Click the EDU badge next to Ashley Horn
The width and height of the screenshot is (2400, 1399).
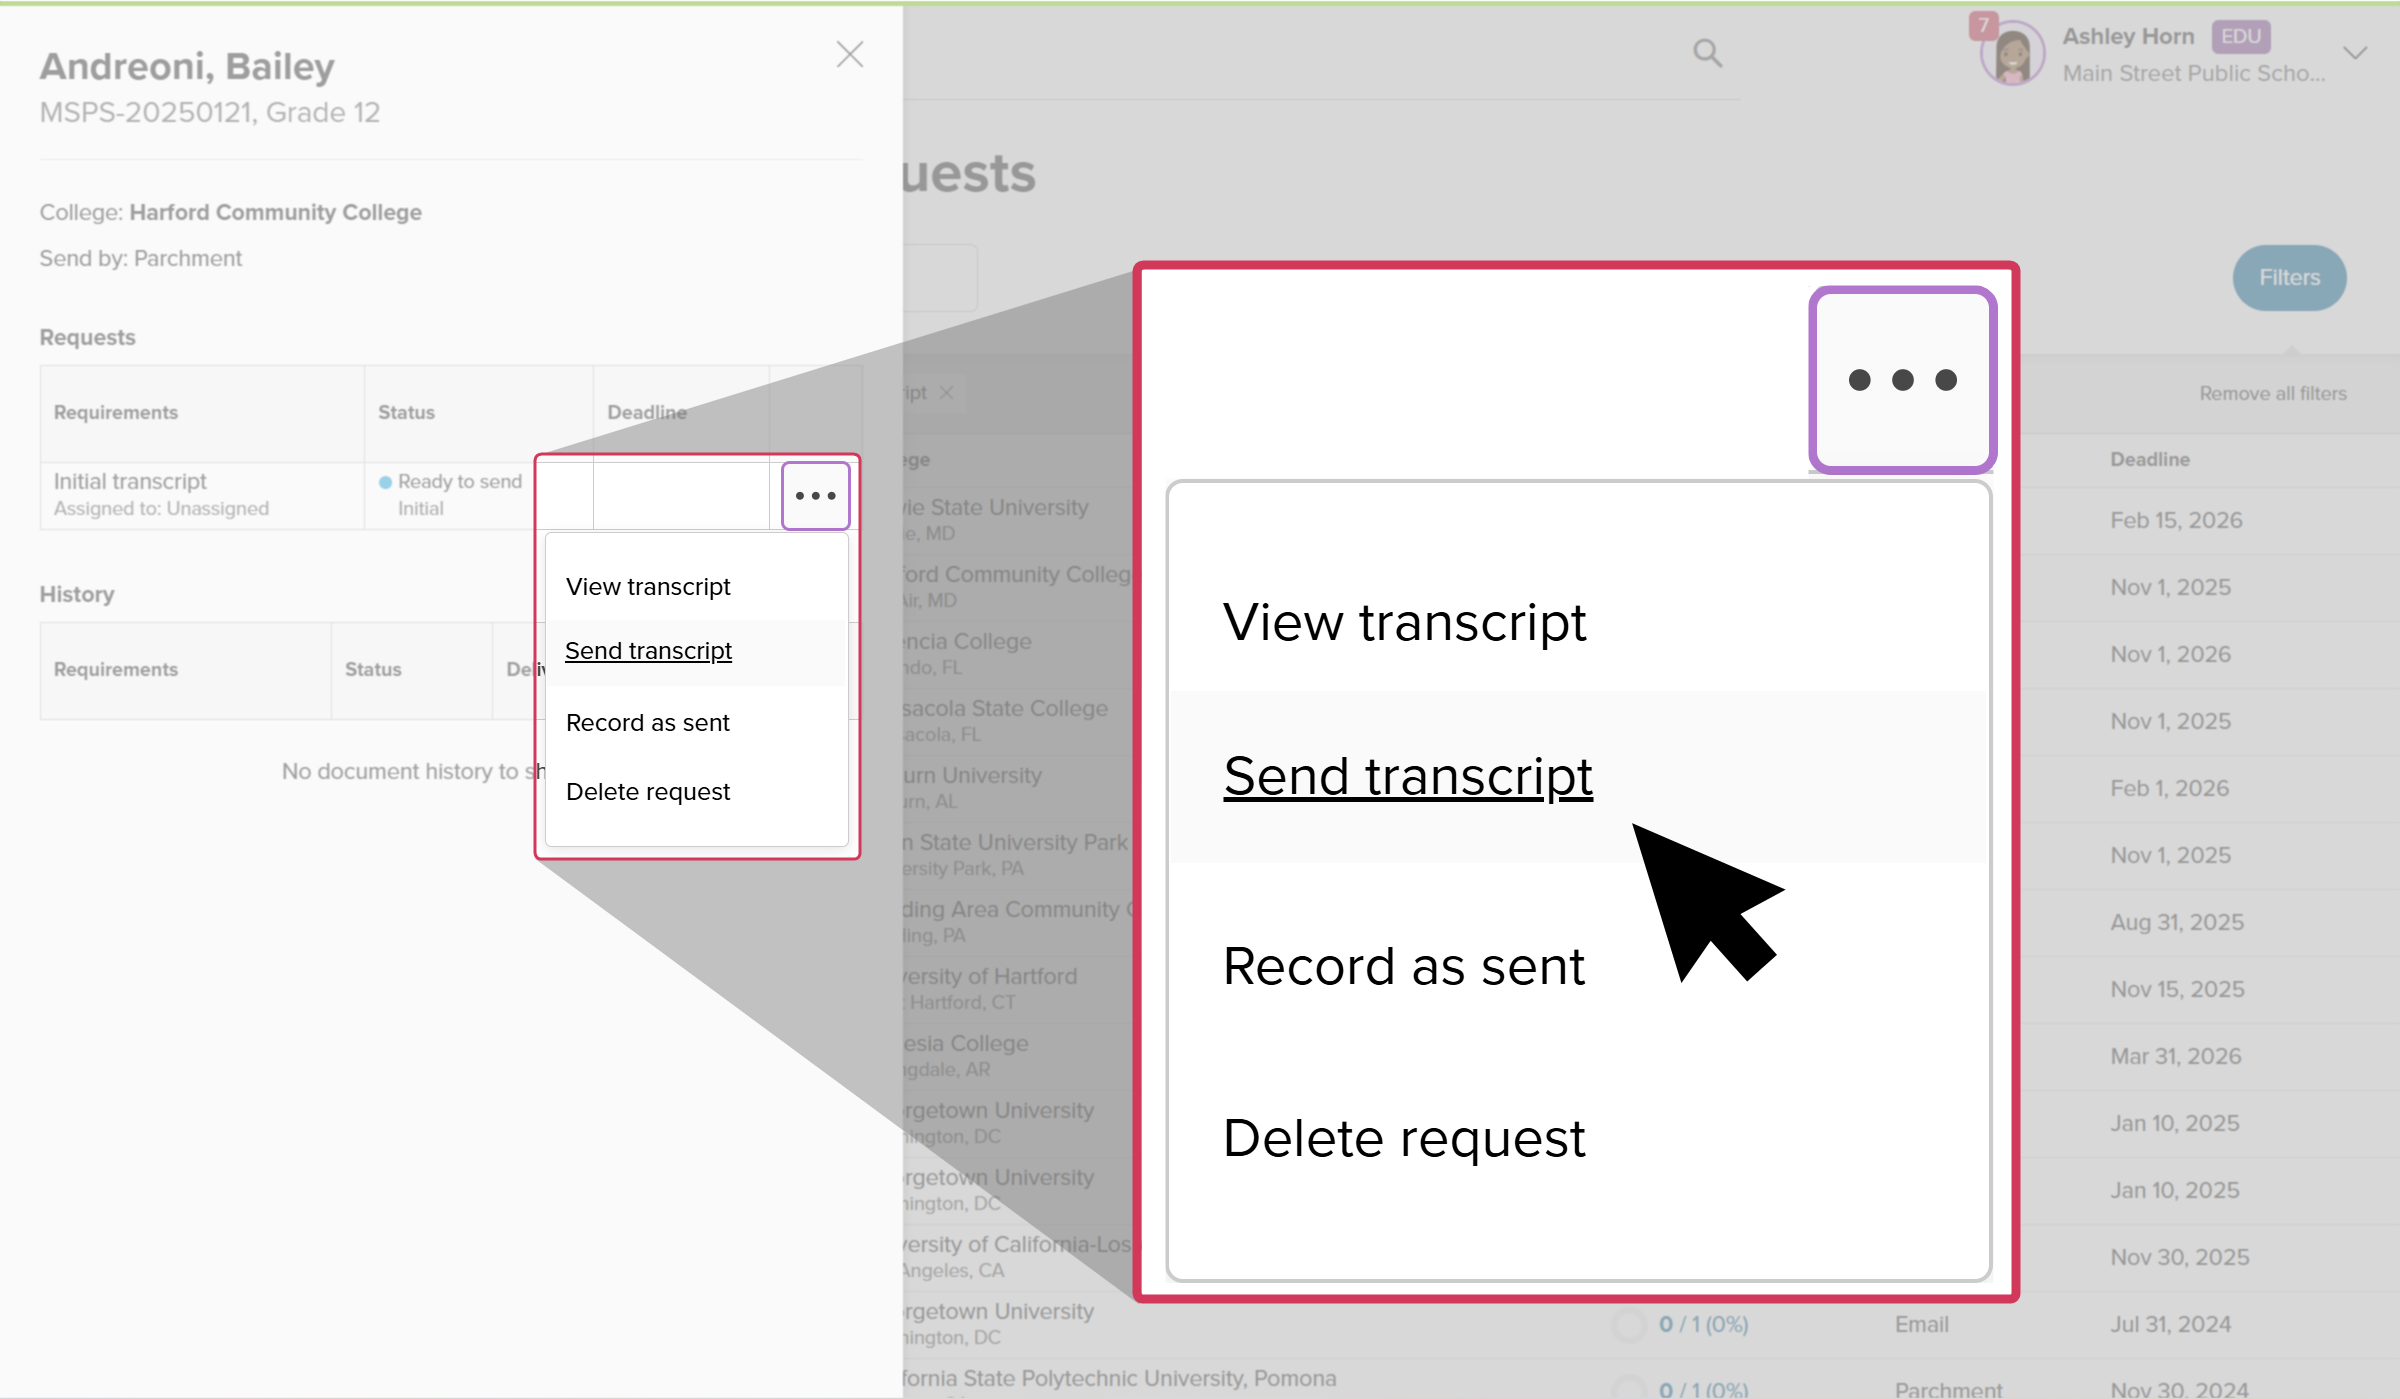click(2240, 37)
